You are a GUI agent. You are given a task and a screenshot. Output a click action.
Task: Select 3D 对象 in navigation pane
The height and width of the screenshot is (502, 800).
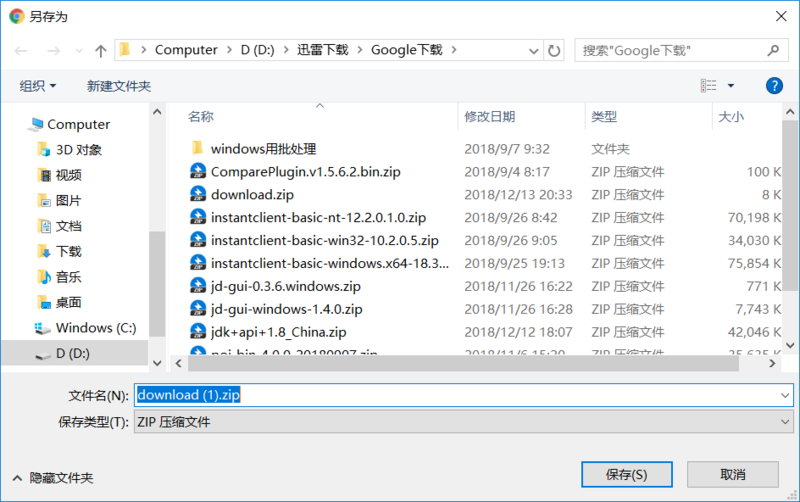pyautogui.click(x=79, y=149)
